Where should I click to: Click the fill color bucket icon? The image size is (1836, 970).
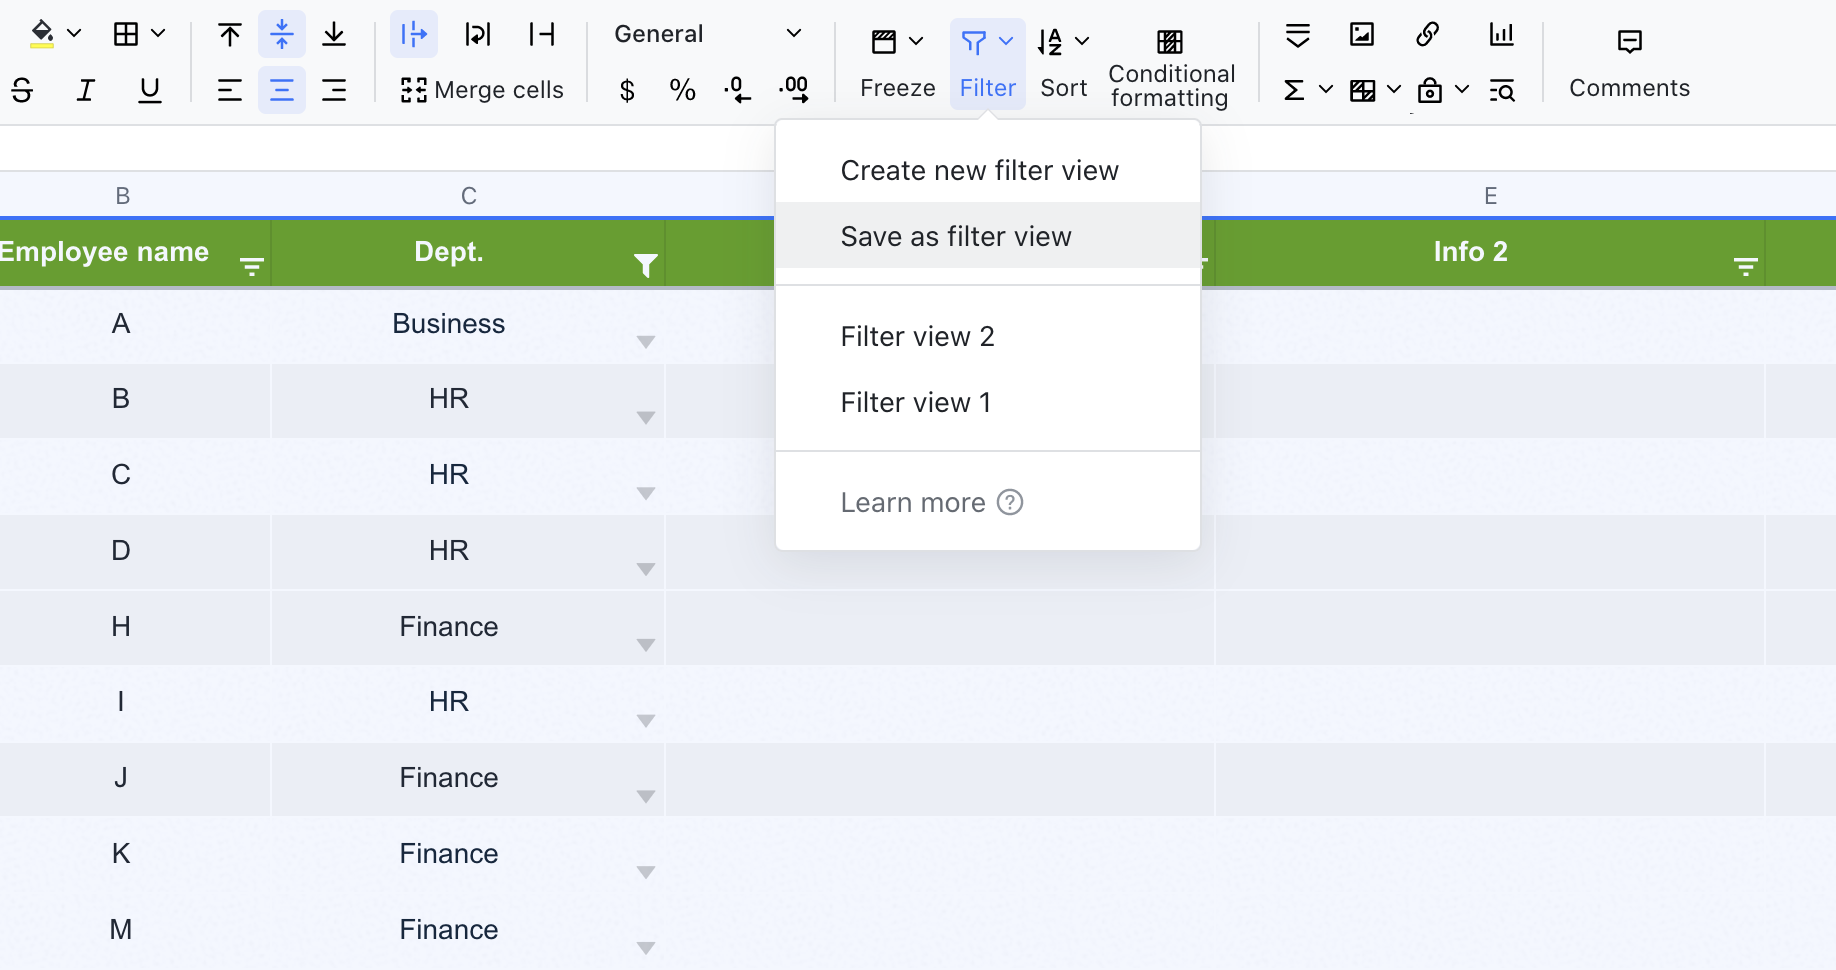pos(41,34)
